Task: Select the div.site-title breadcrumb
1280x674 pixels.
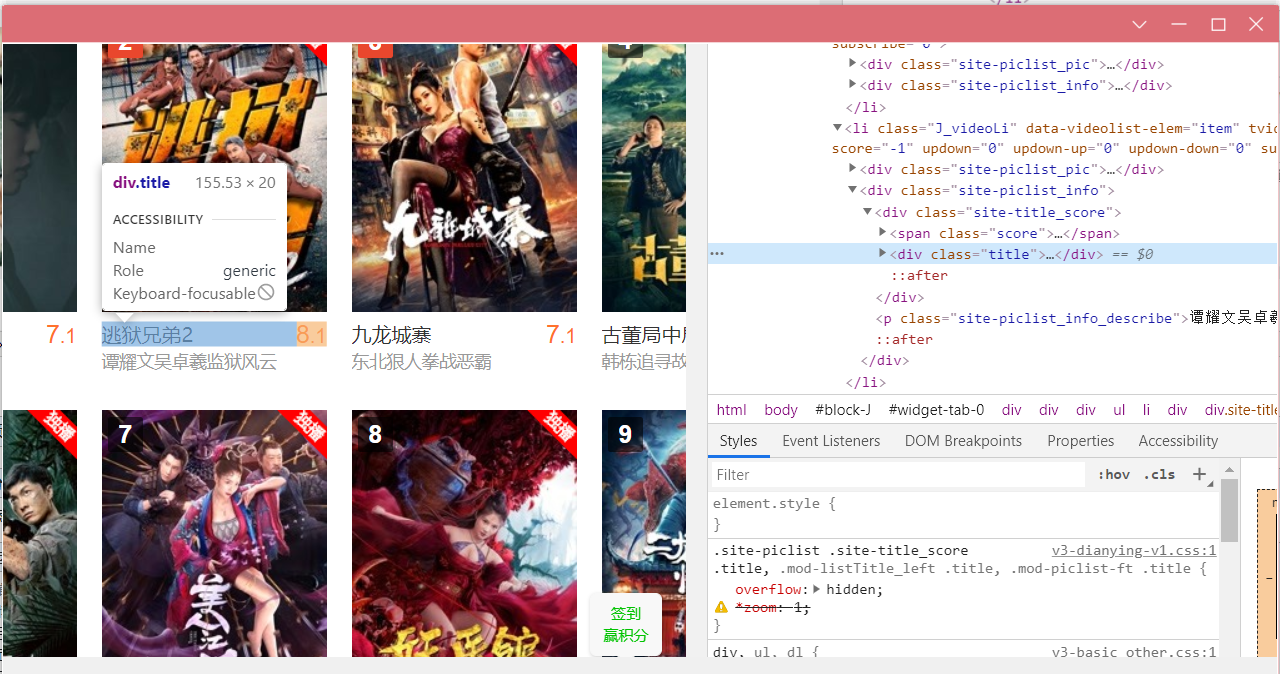Action: (x=1240, y=410)
